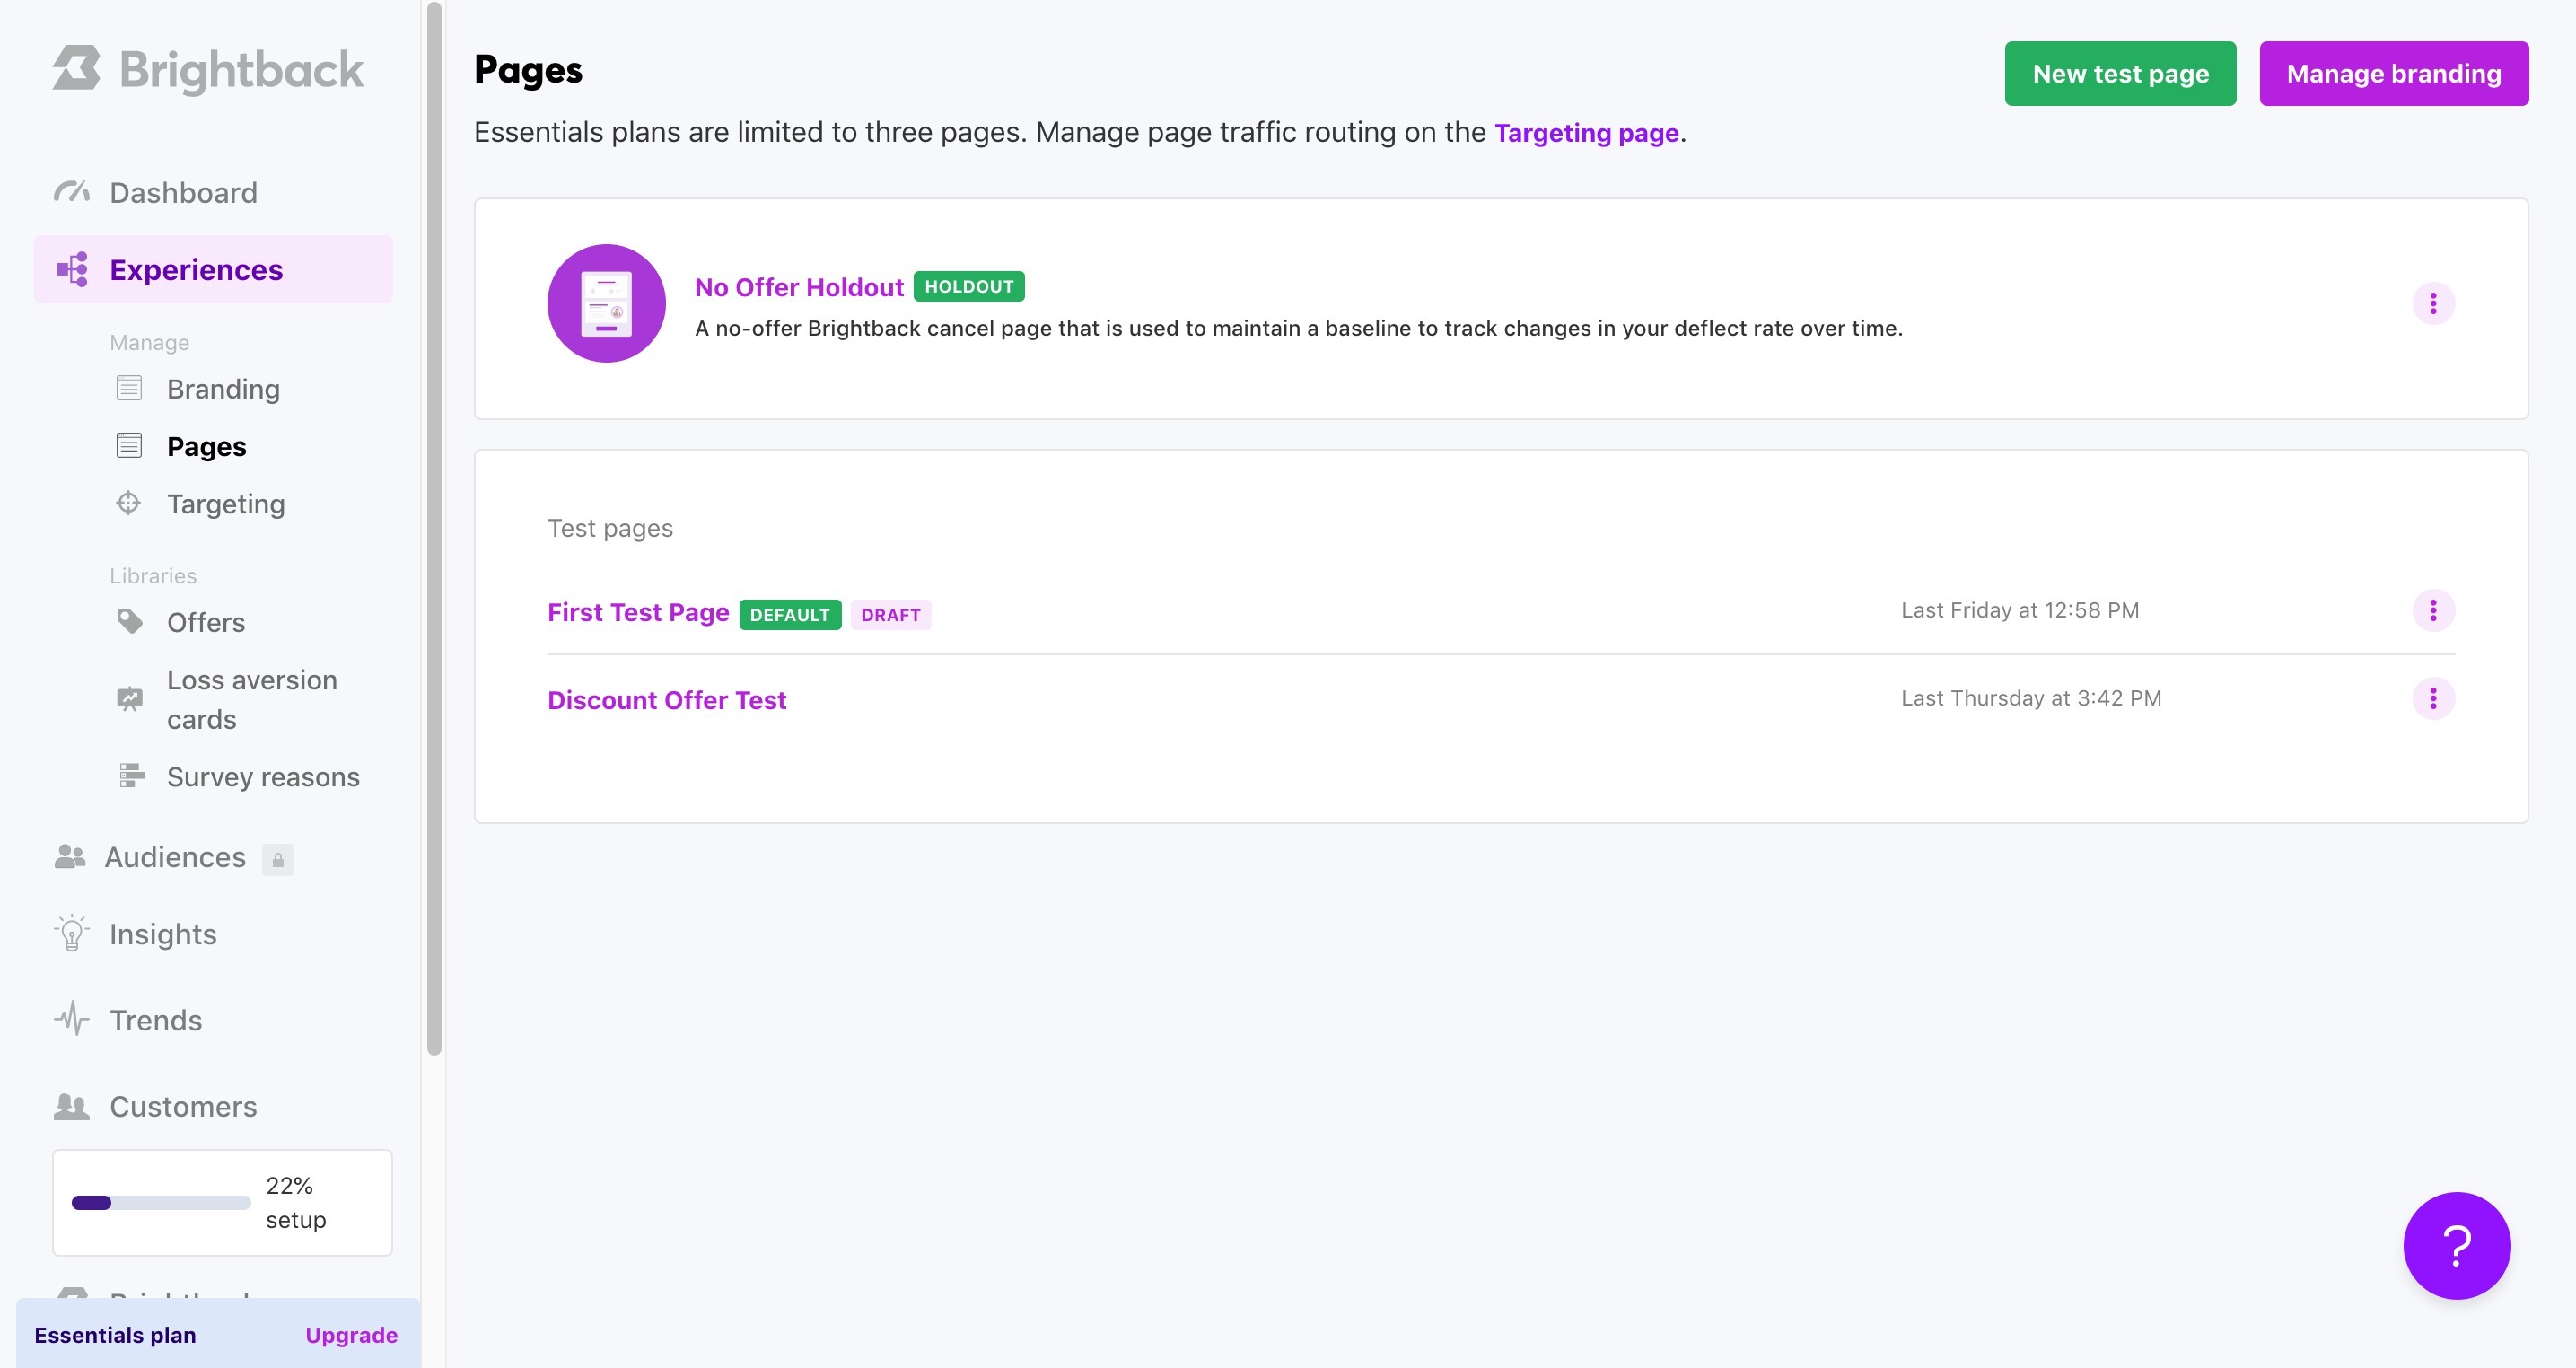Open No Offer Holdout page link
This screenshot has height=1368, width=2576.
click(x=799, y=287)
